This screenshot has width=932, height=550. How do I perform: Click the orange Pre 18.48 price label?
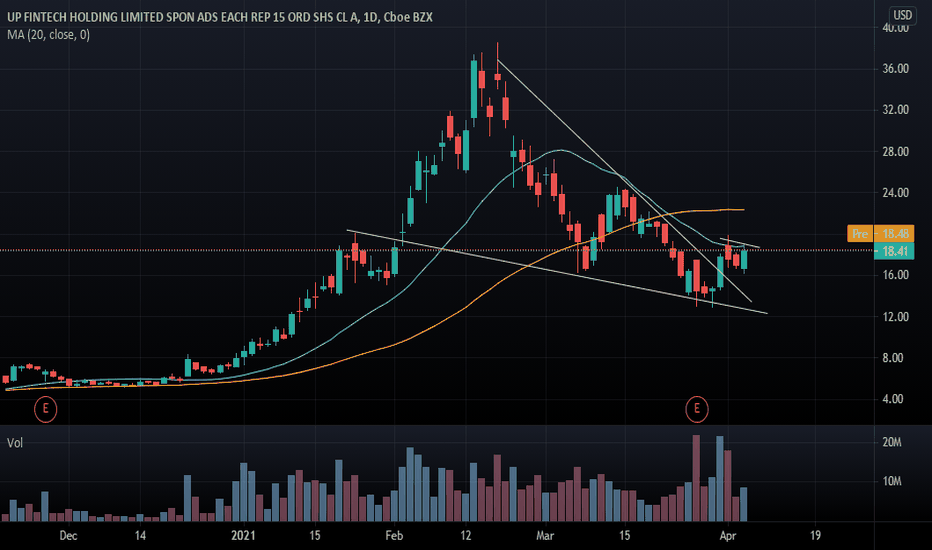[x=881, y=233]
